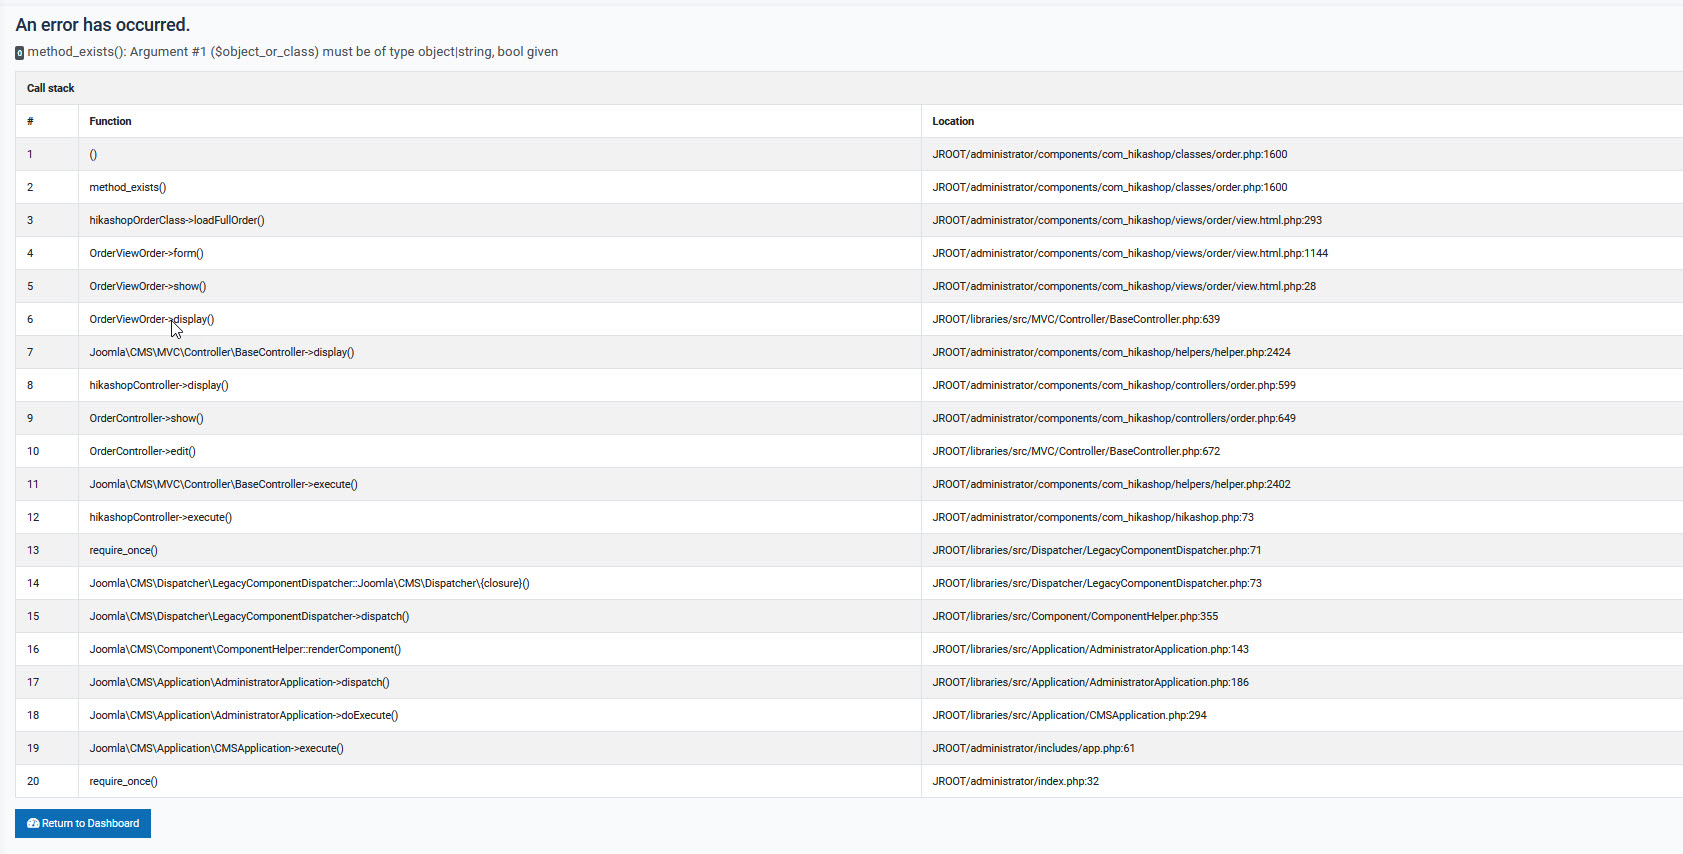Click the Return to Dashboard button
Screen dimensions: 1683x854
tap(83, 823)
